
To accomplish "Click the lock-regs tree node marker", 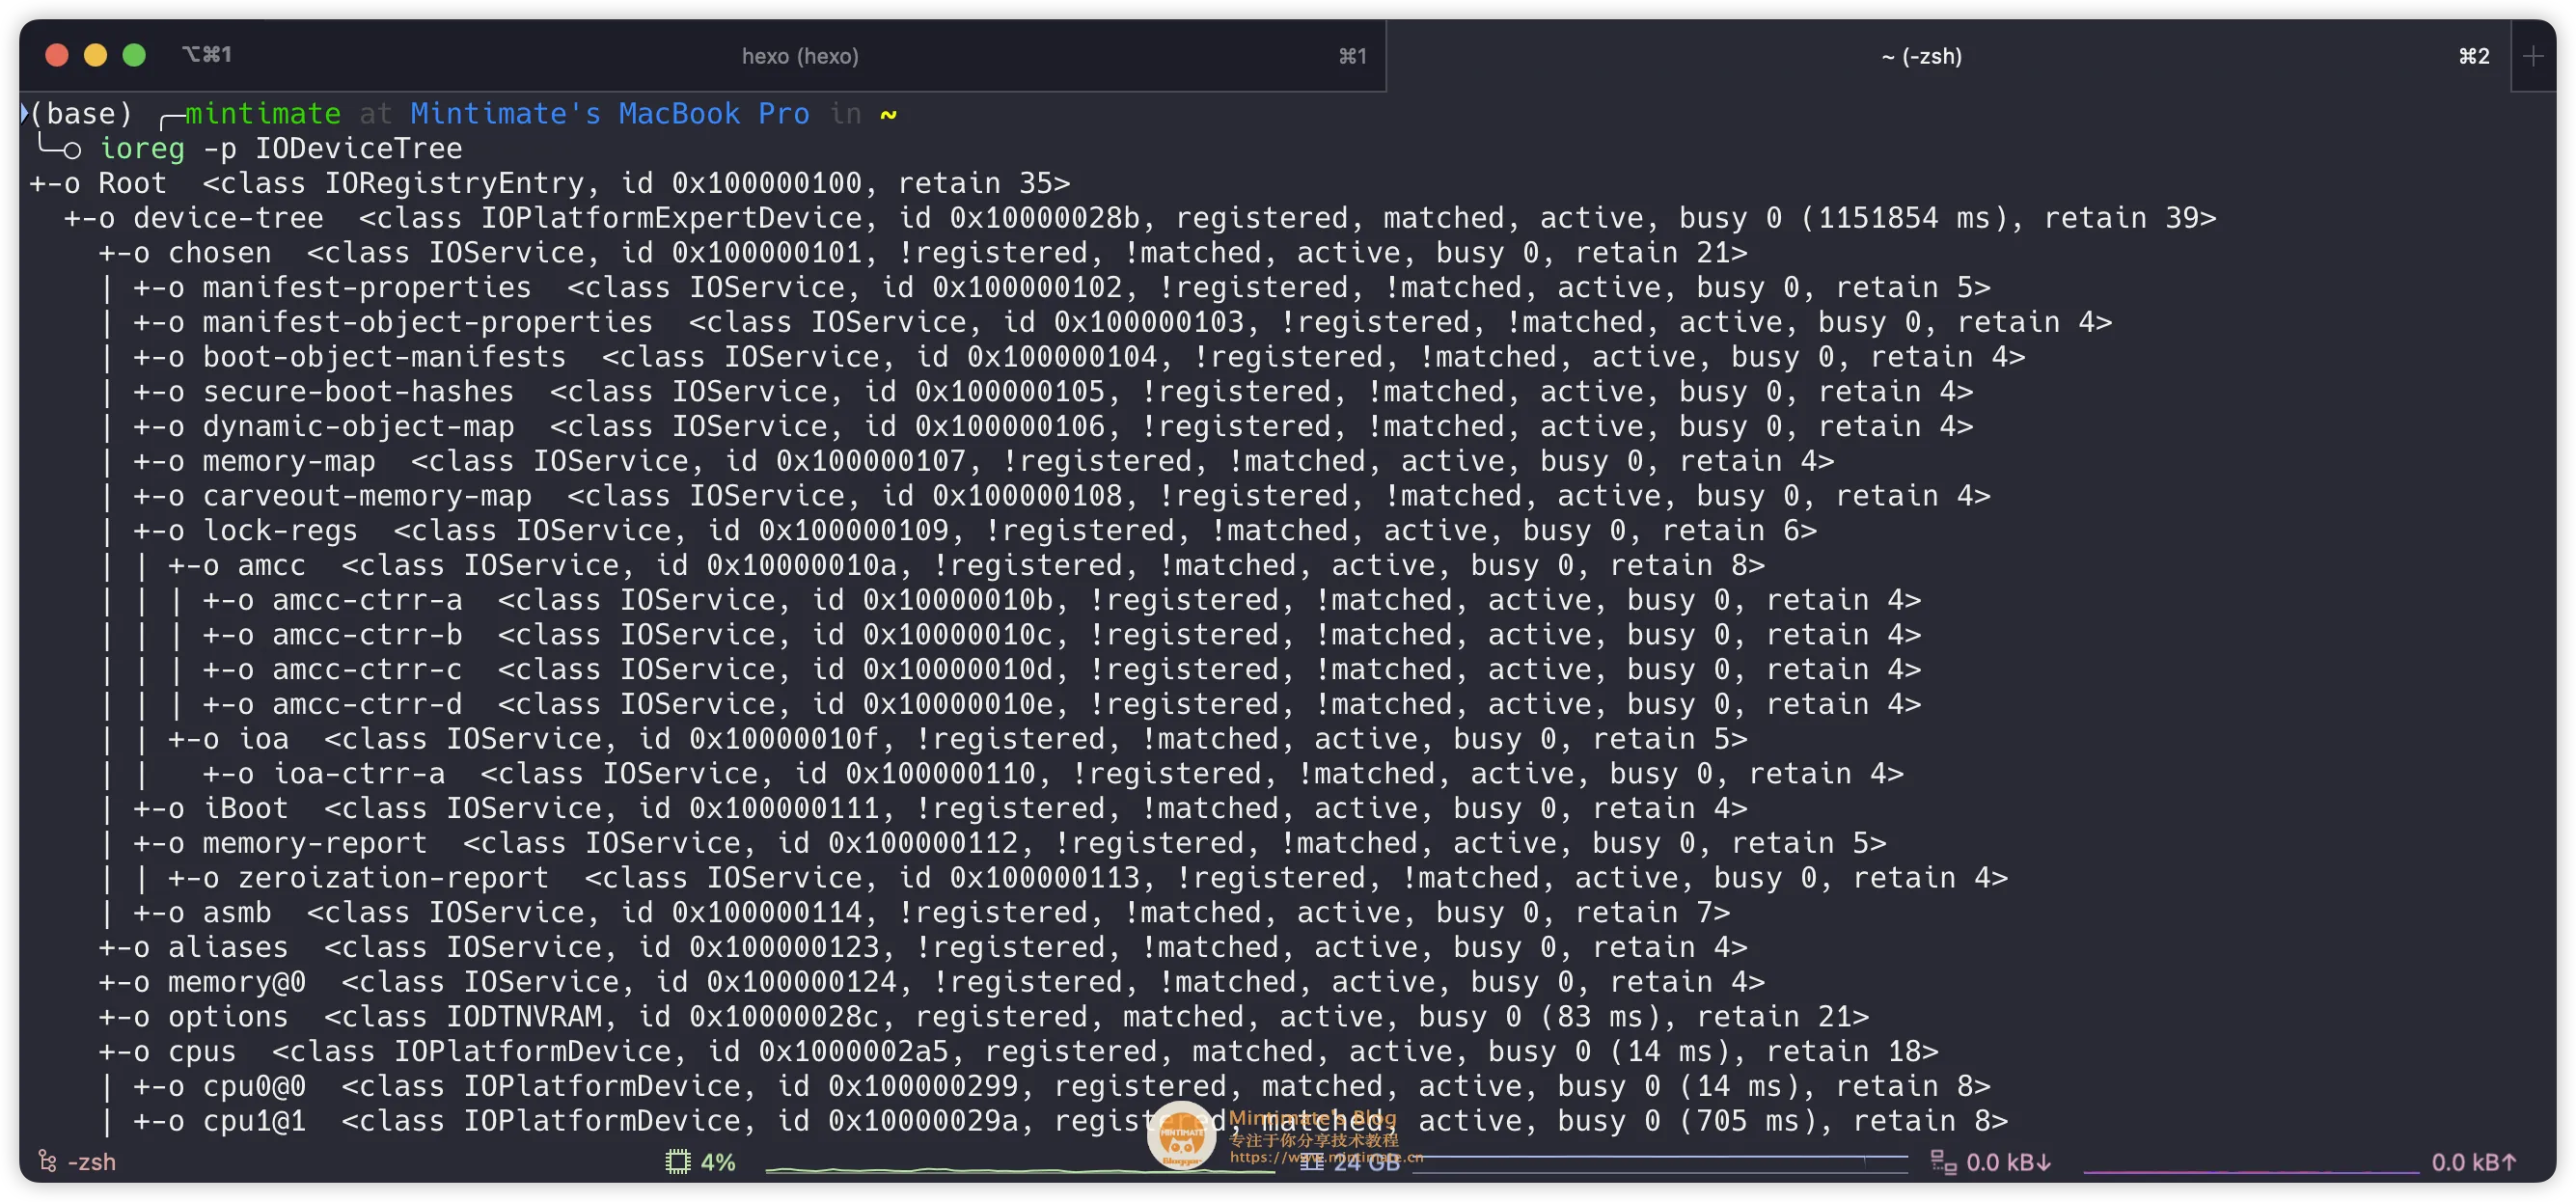I will [x=176, y=531].
